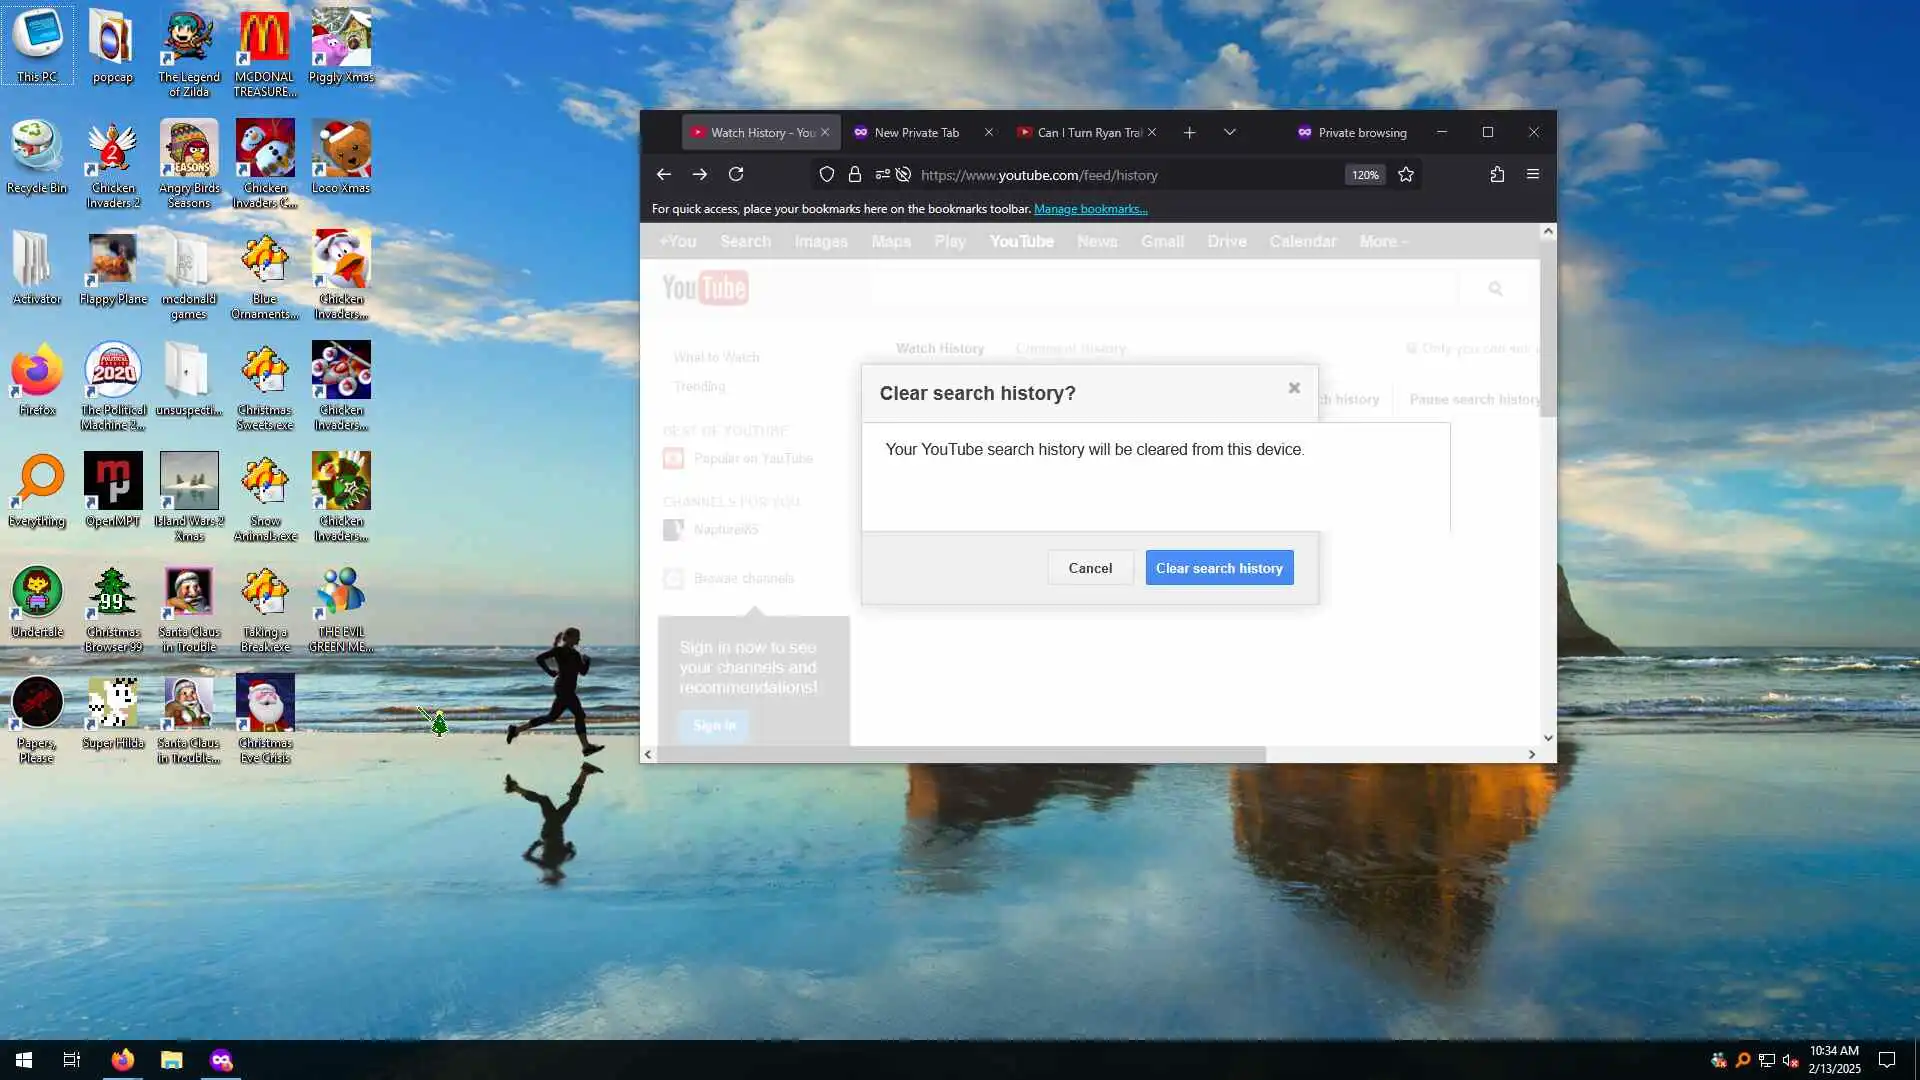Click the 120% zoom level indicator

[1365, 175]
